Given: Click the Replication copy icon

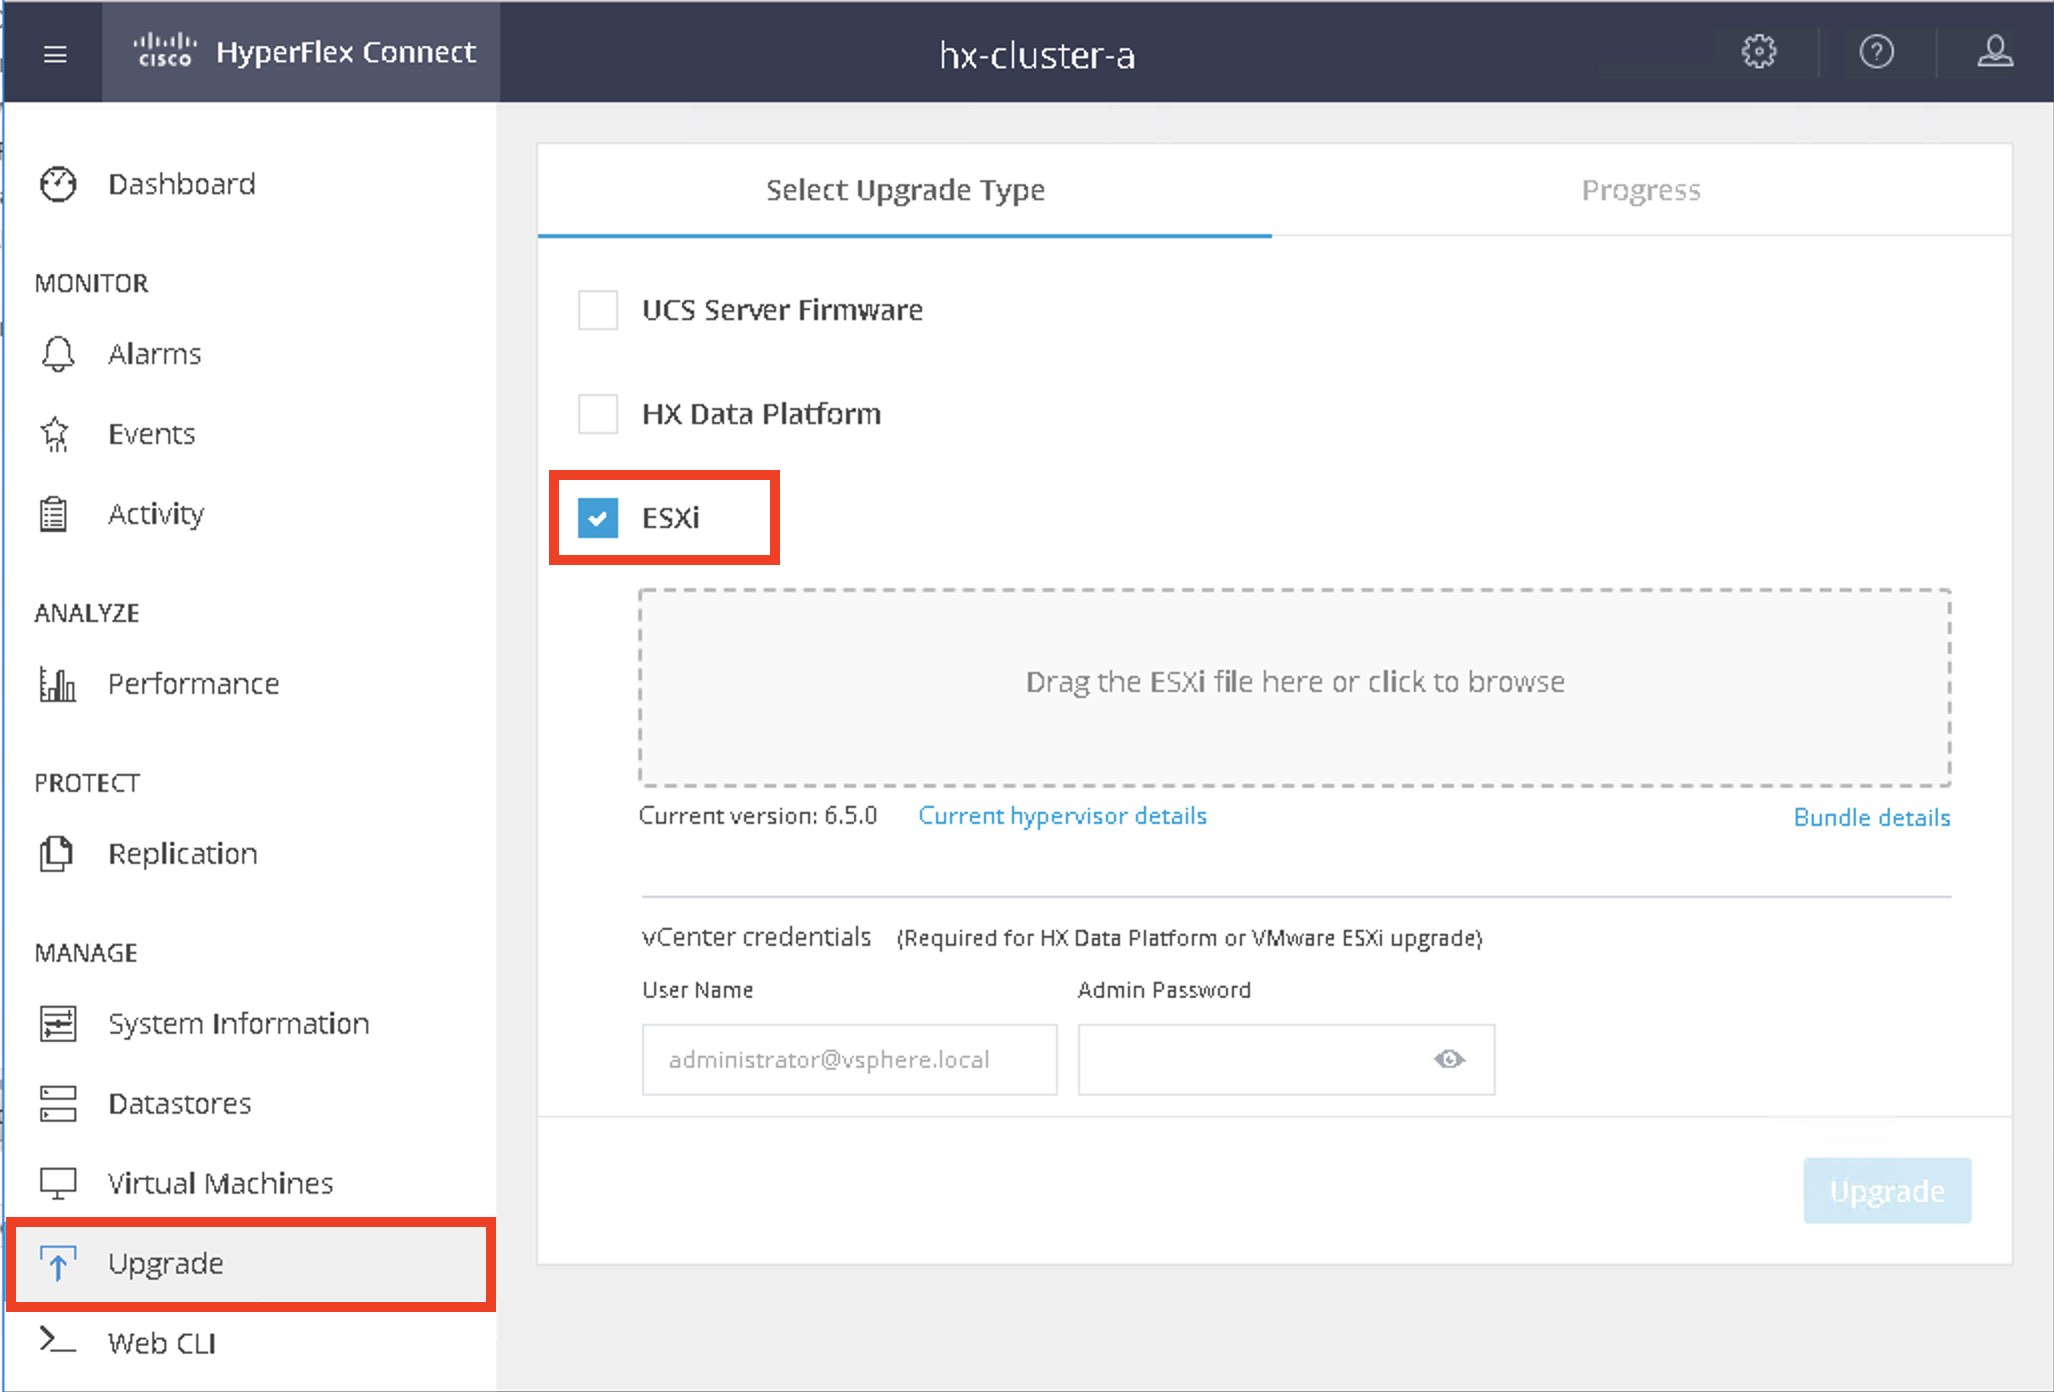Looking at the screenshot, I should pos(56,854).
